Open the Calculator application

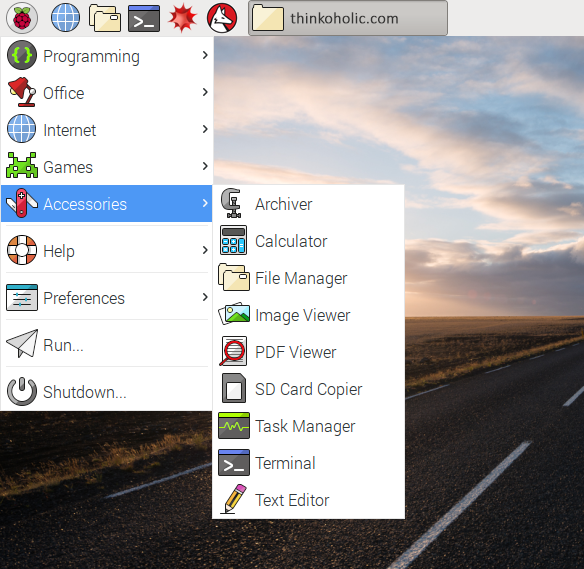[x=308, y=241]
